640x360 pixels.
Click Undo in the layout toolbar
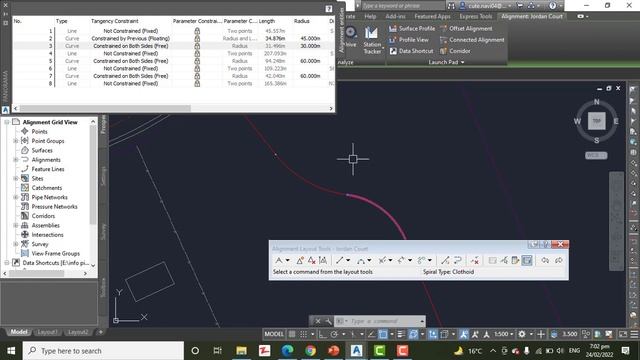pos(545,260)
